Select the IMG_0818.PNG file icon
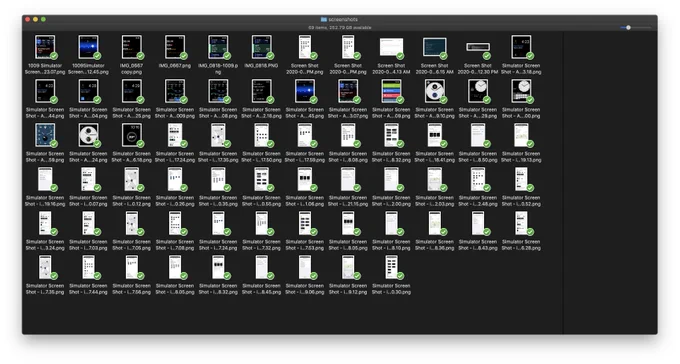This screenshot has width=680, height=364. (262, 47)
